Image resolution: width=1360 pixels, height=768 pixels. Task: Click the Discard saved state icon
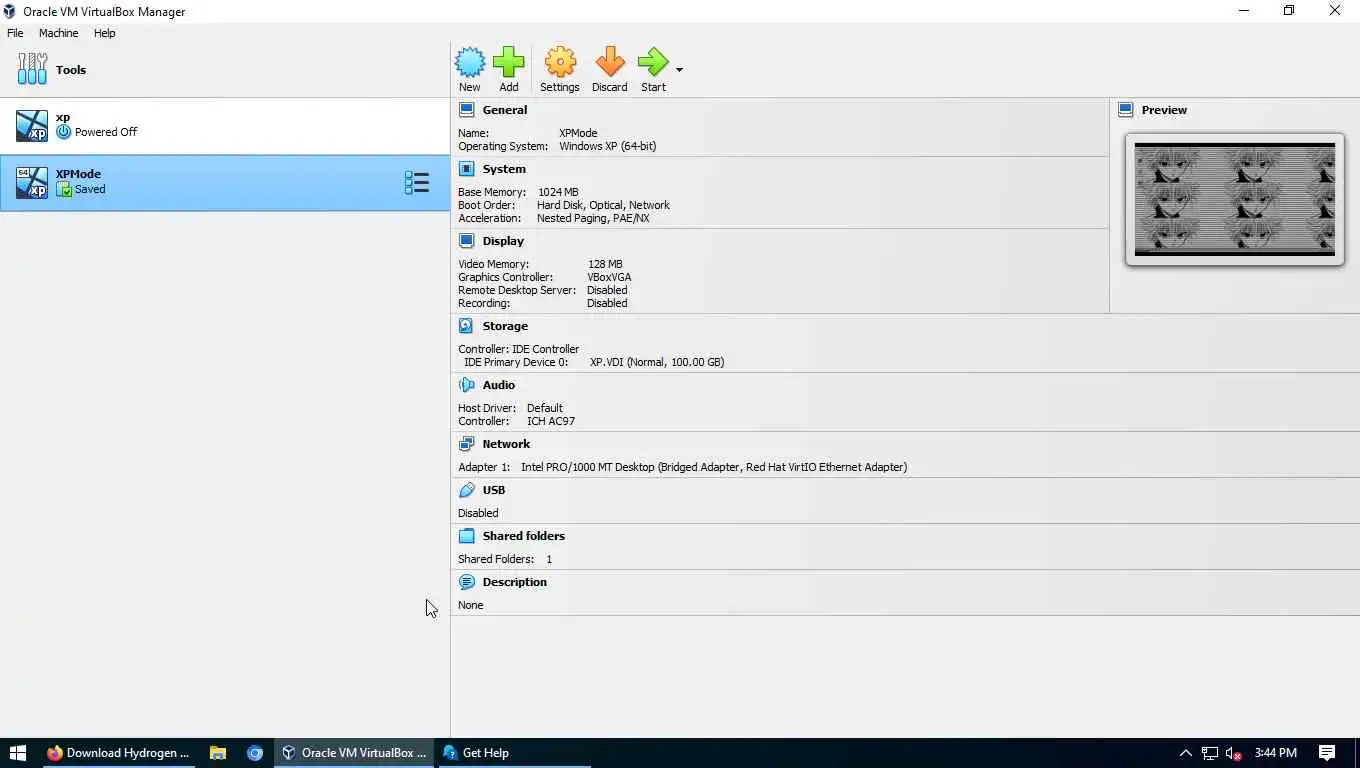click(x=610, y=62)
